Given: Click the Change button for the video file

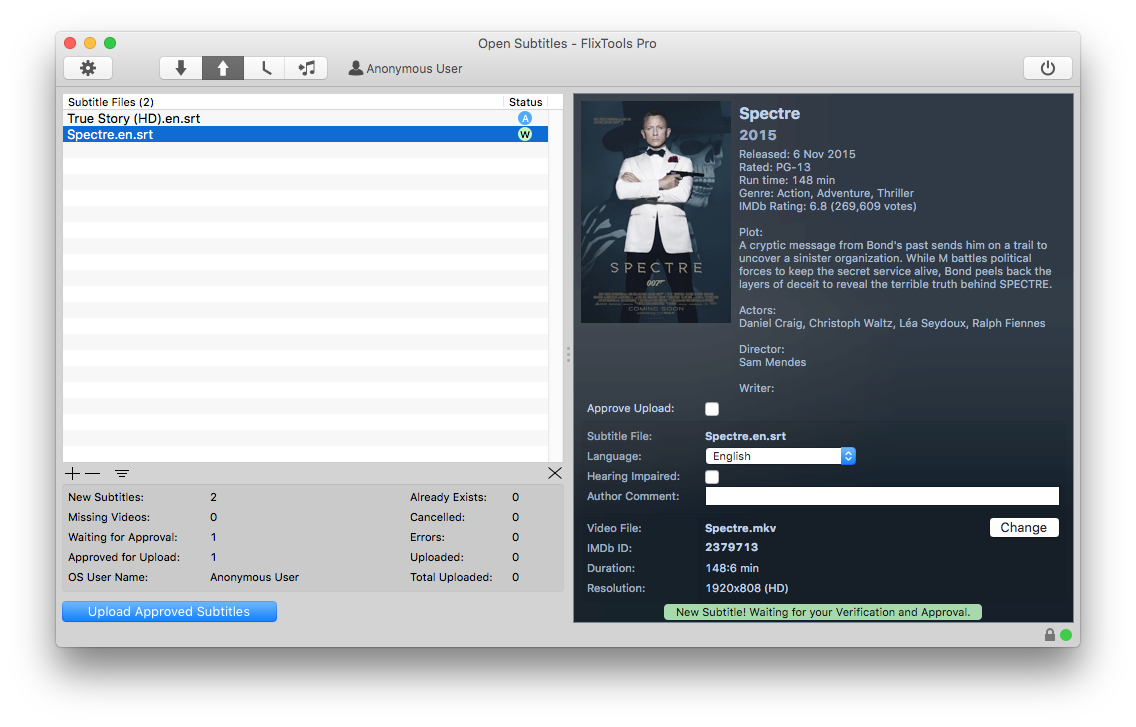Looking at the screenshot, I should (1024, 528).
